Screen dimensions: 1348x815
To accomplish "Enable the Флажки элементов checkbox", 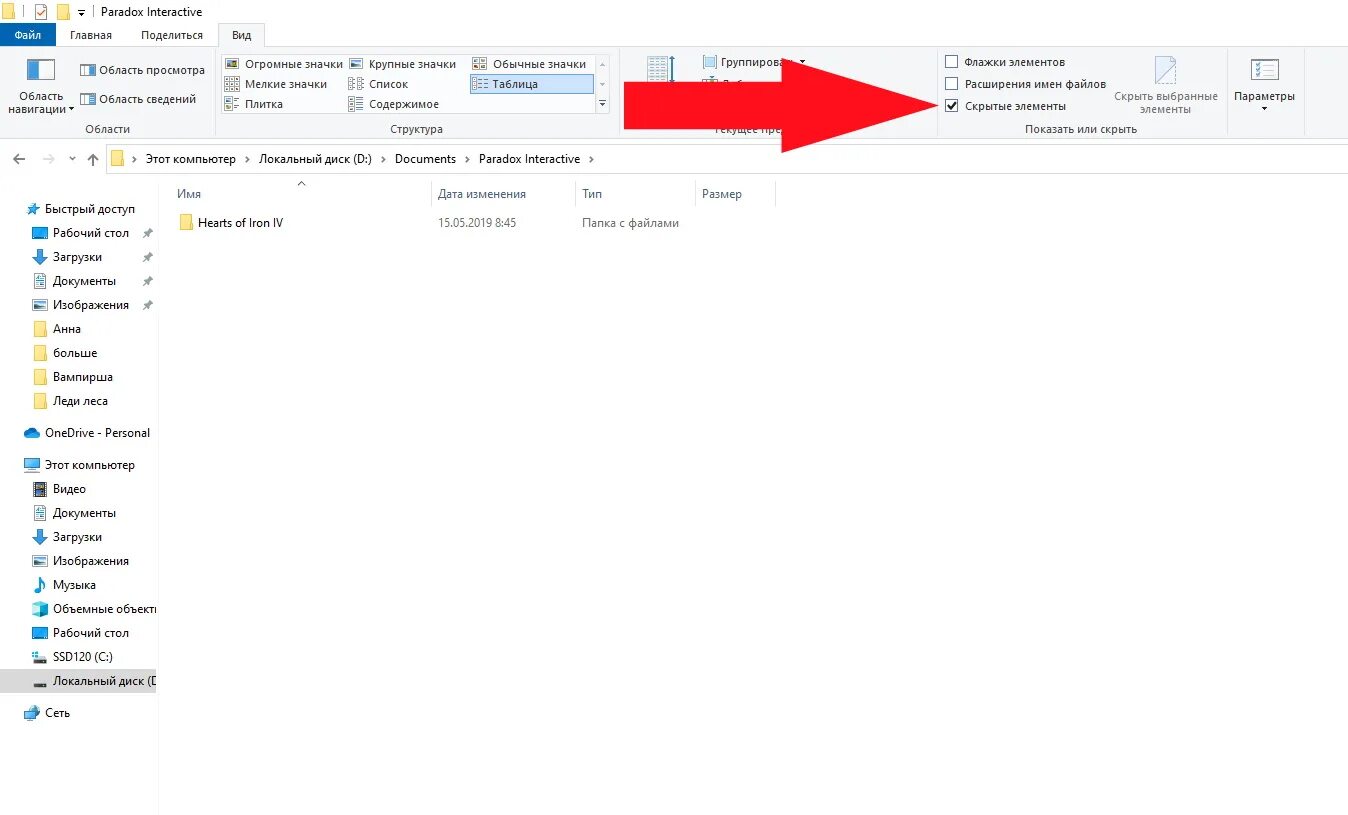I will [952, 62].
